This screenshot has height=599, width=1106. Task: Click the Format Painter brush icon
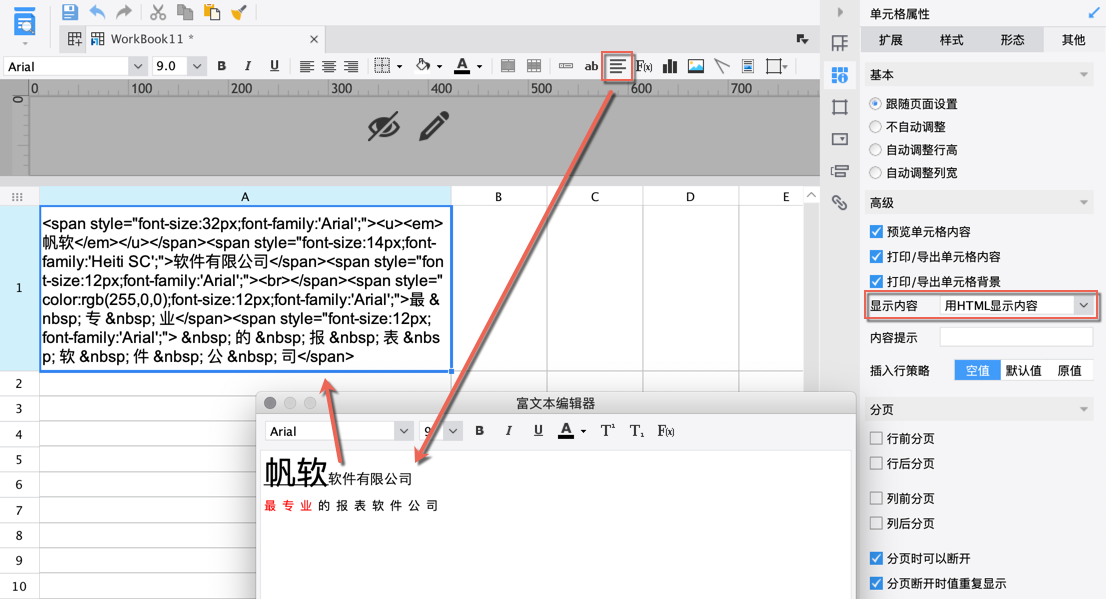239,12
